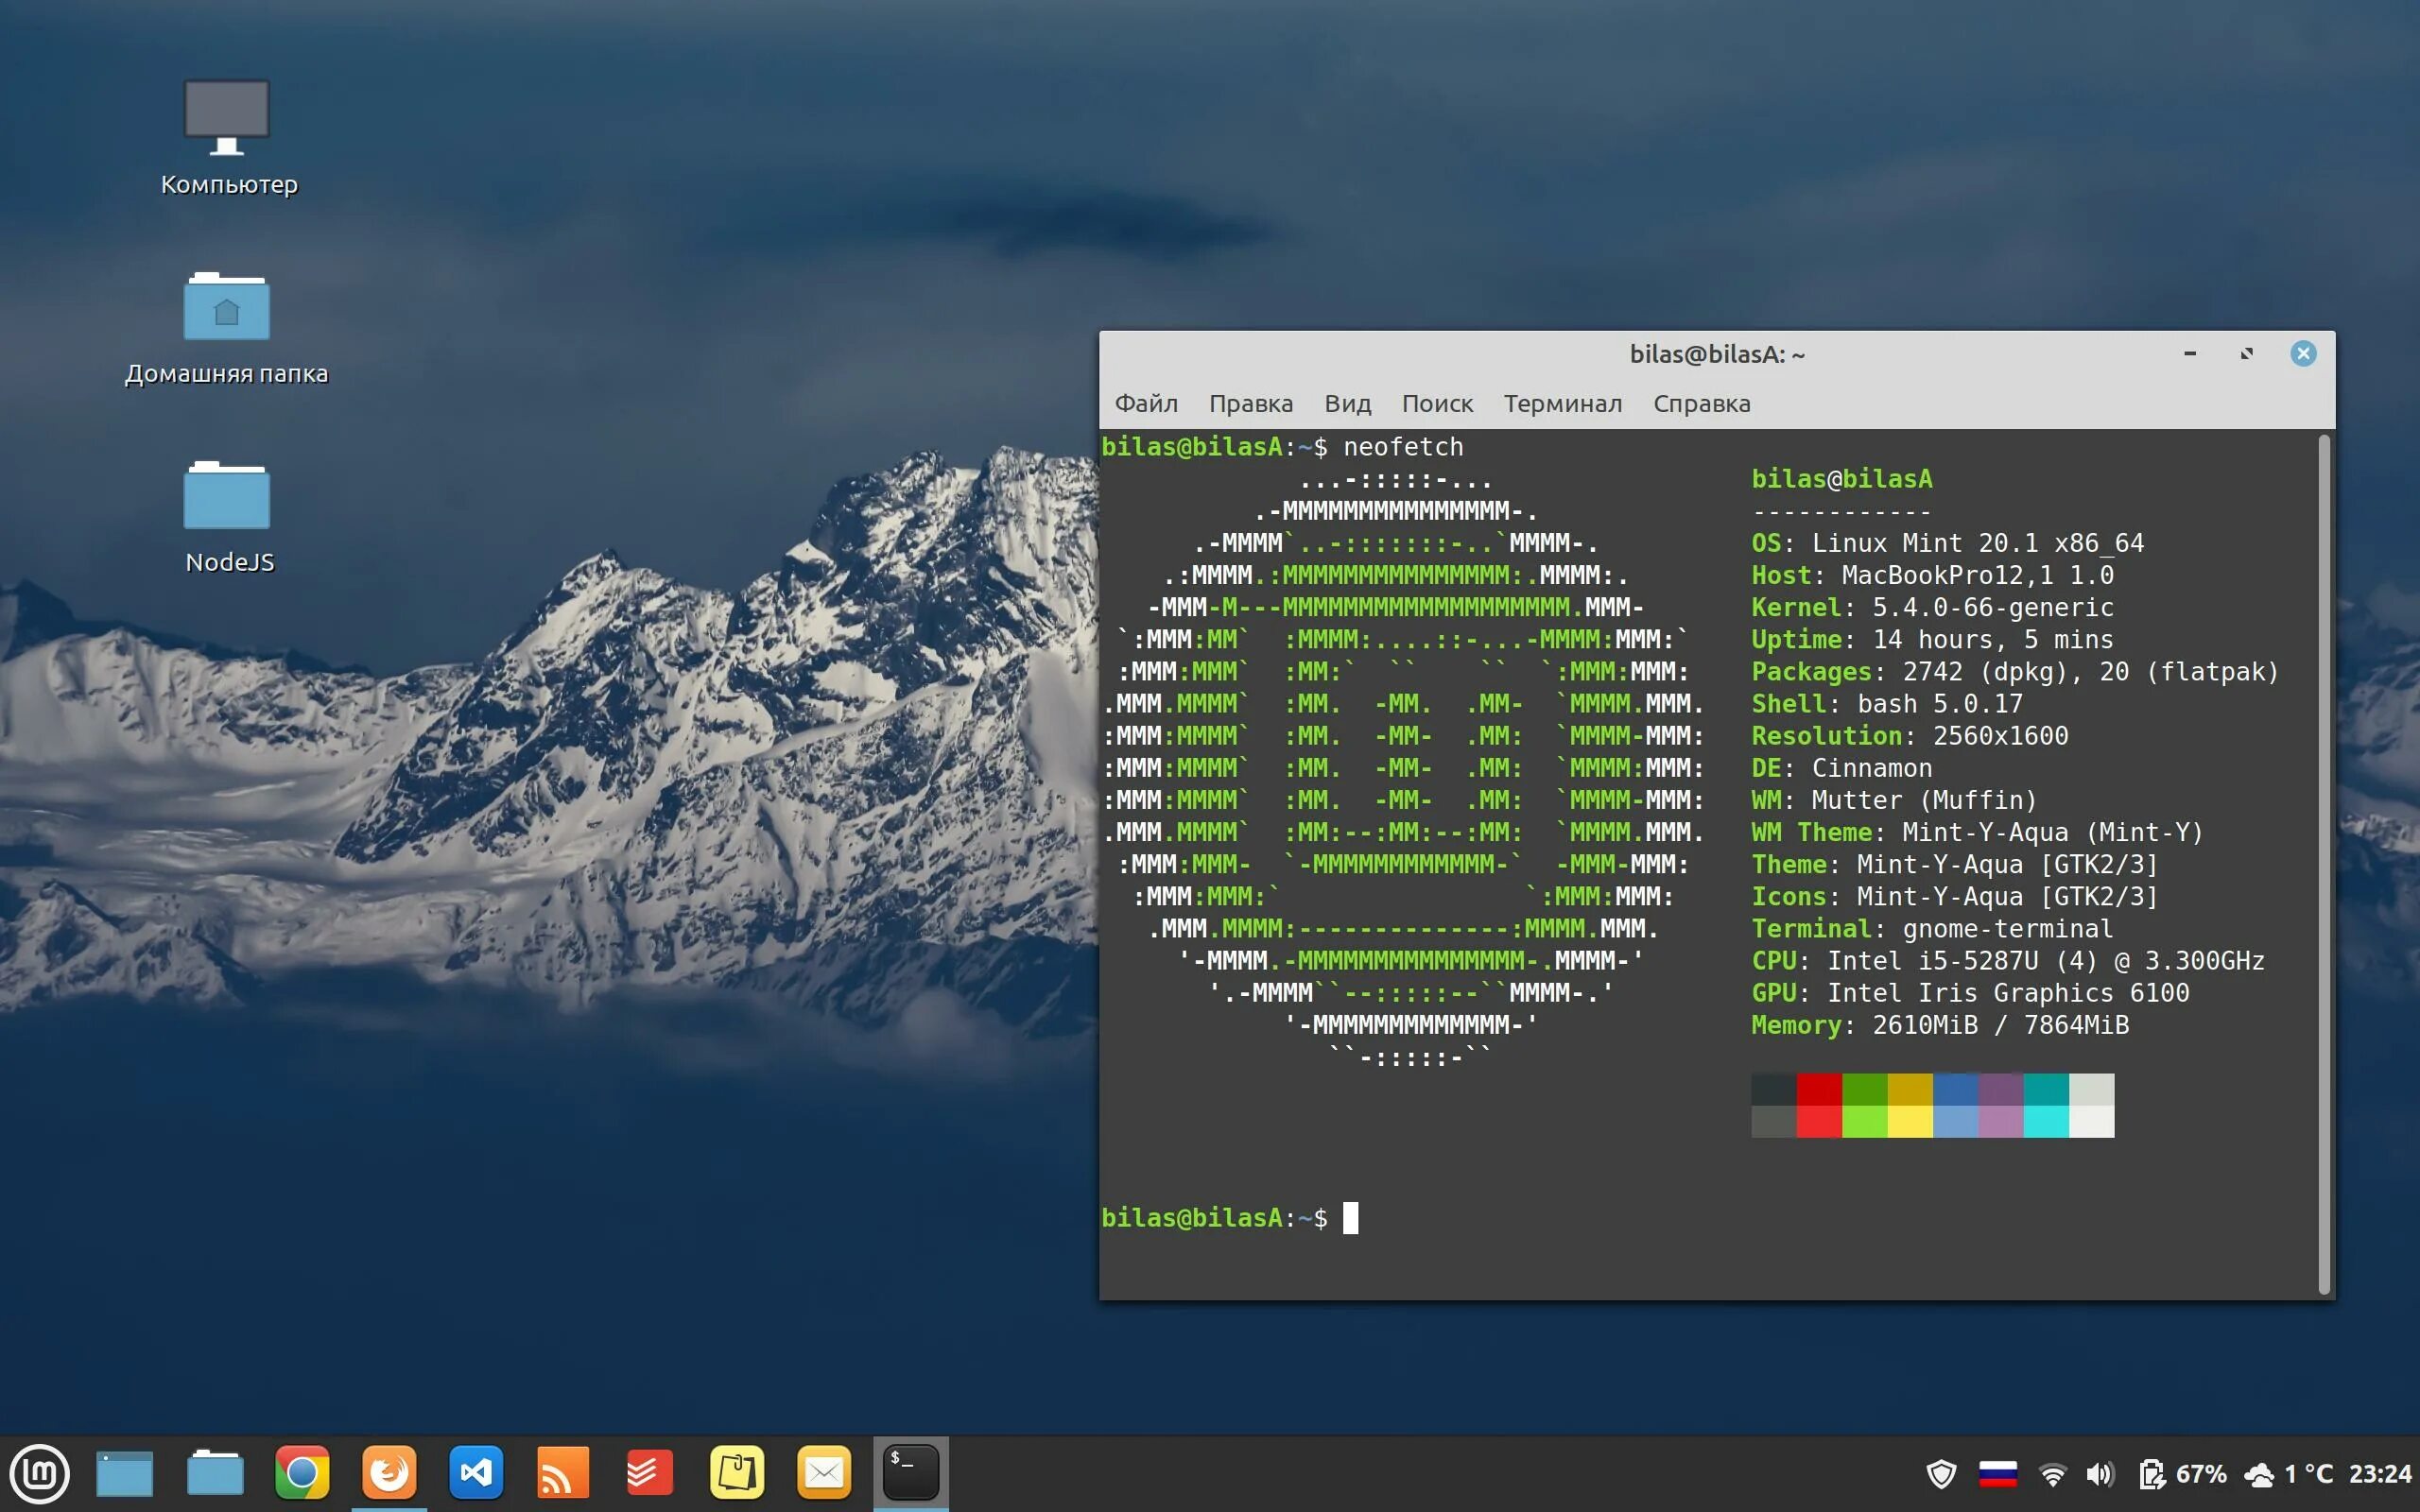Image resolution: width=2420 pixels, height=1512 pixels.
Task: Open the mail client envelope icon
Action: [x=824, y=1473]
